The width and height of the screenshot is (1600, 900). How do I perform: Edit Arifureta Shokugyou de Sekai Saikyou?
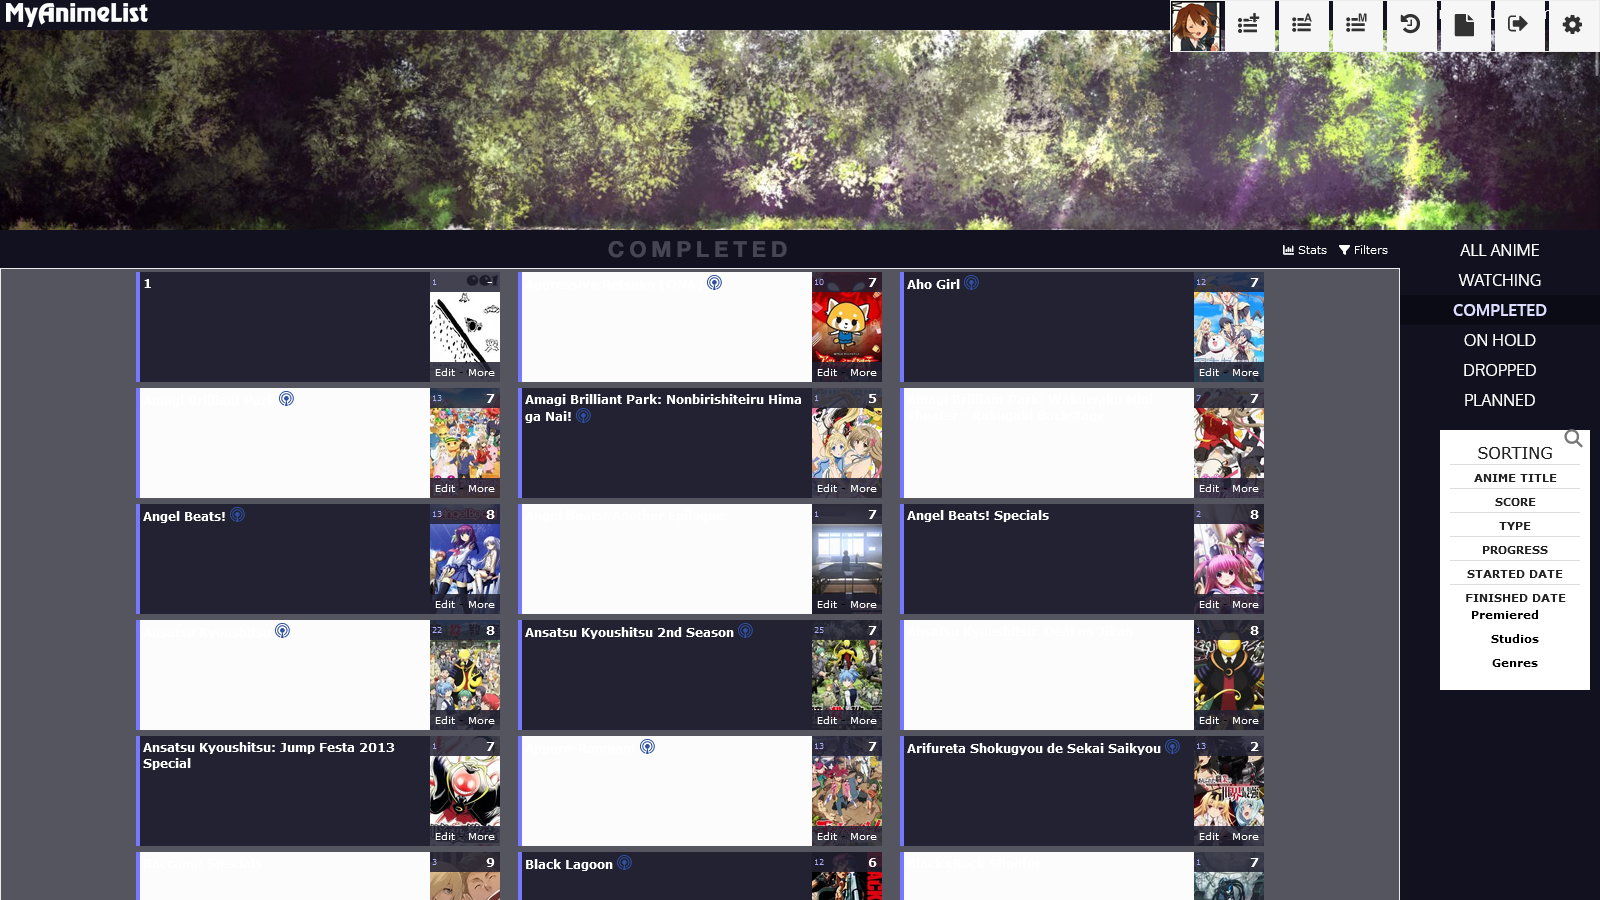coord(1209,837)
